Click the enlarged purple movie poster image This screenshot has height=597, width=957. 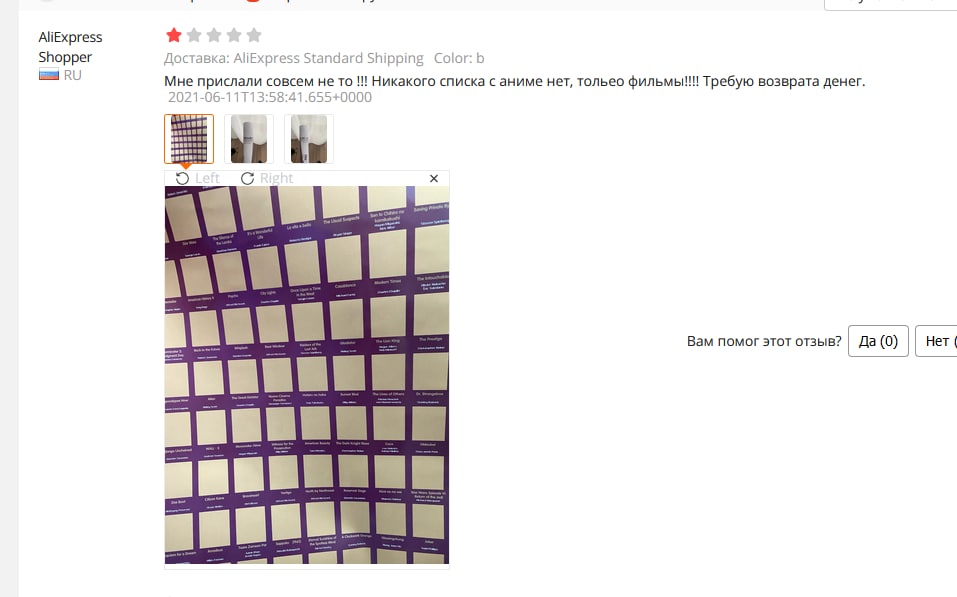307,375
